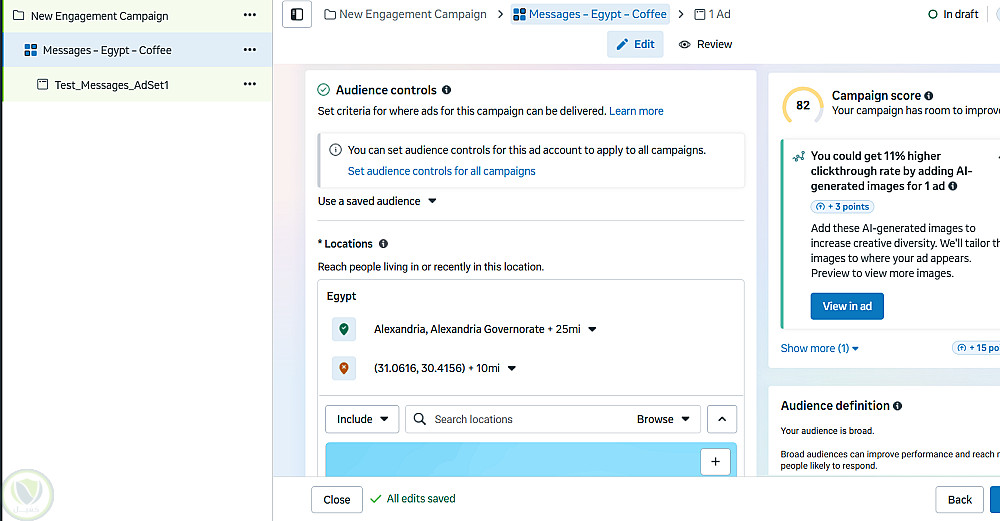Click the info icon beside Audience controls

click(446, 90)
